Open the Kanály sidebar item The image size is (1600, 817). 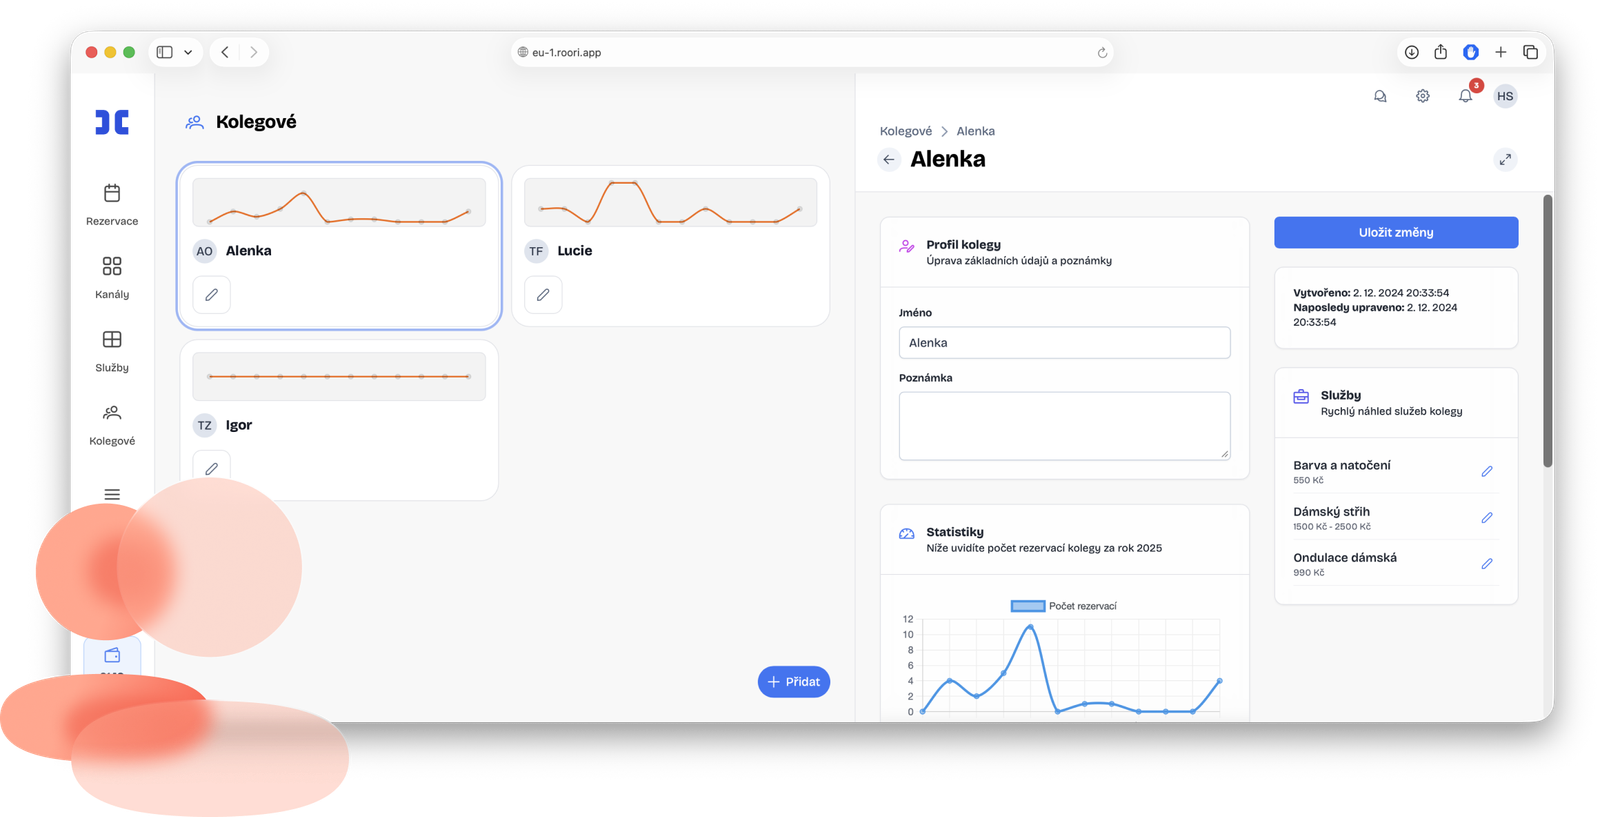click(112, 277)
